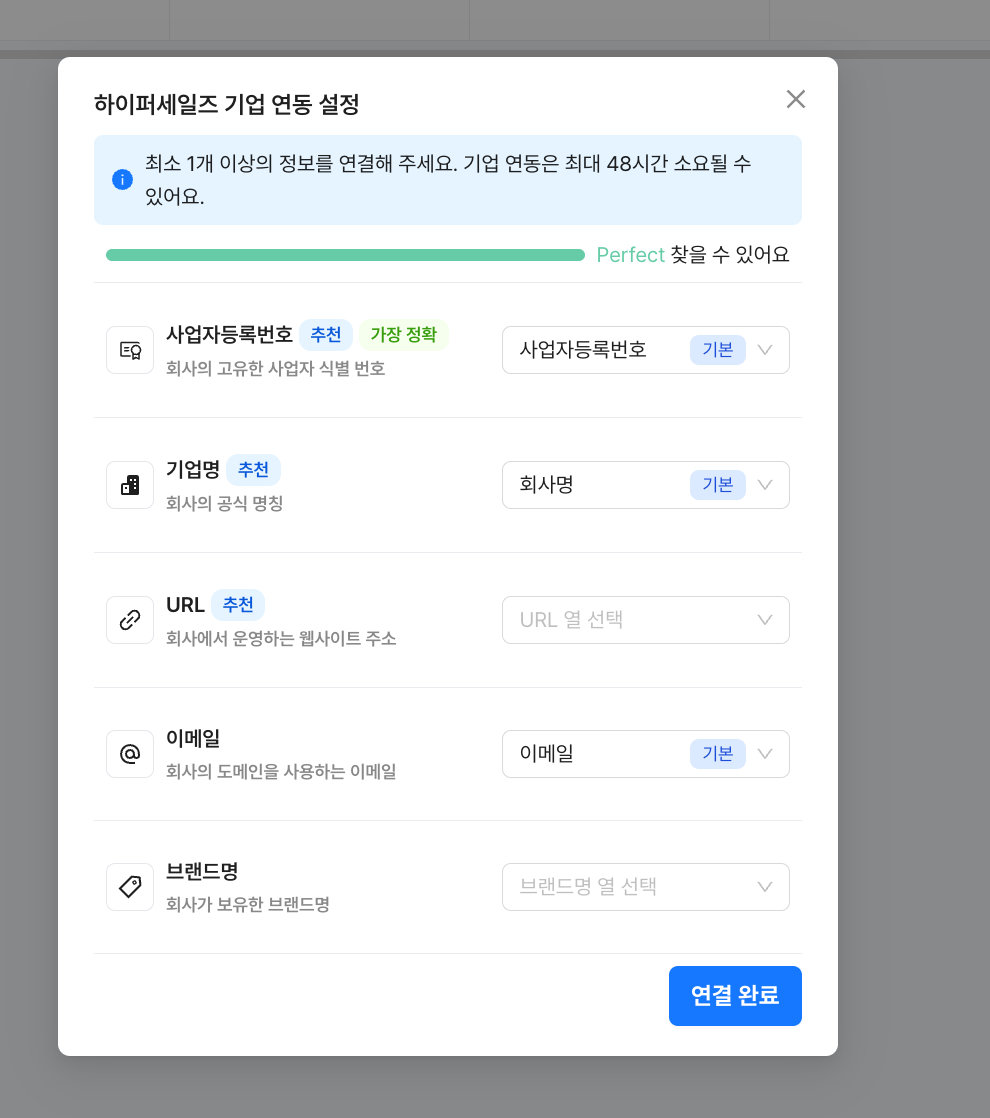990x1118 pixels.
Task: Click the 가장 정확 green badge
Action: click(404, 334)
